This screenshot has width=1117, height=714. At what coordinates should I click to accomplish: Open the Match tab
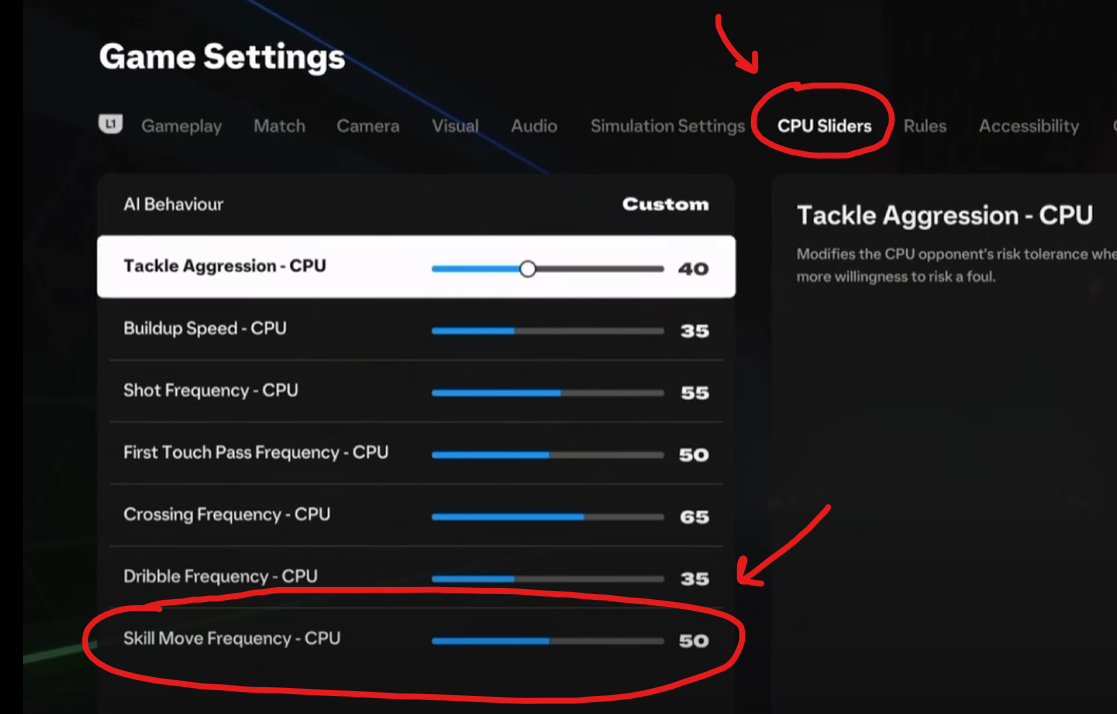pyautogui.click(x=279, y=126)
